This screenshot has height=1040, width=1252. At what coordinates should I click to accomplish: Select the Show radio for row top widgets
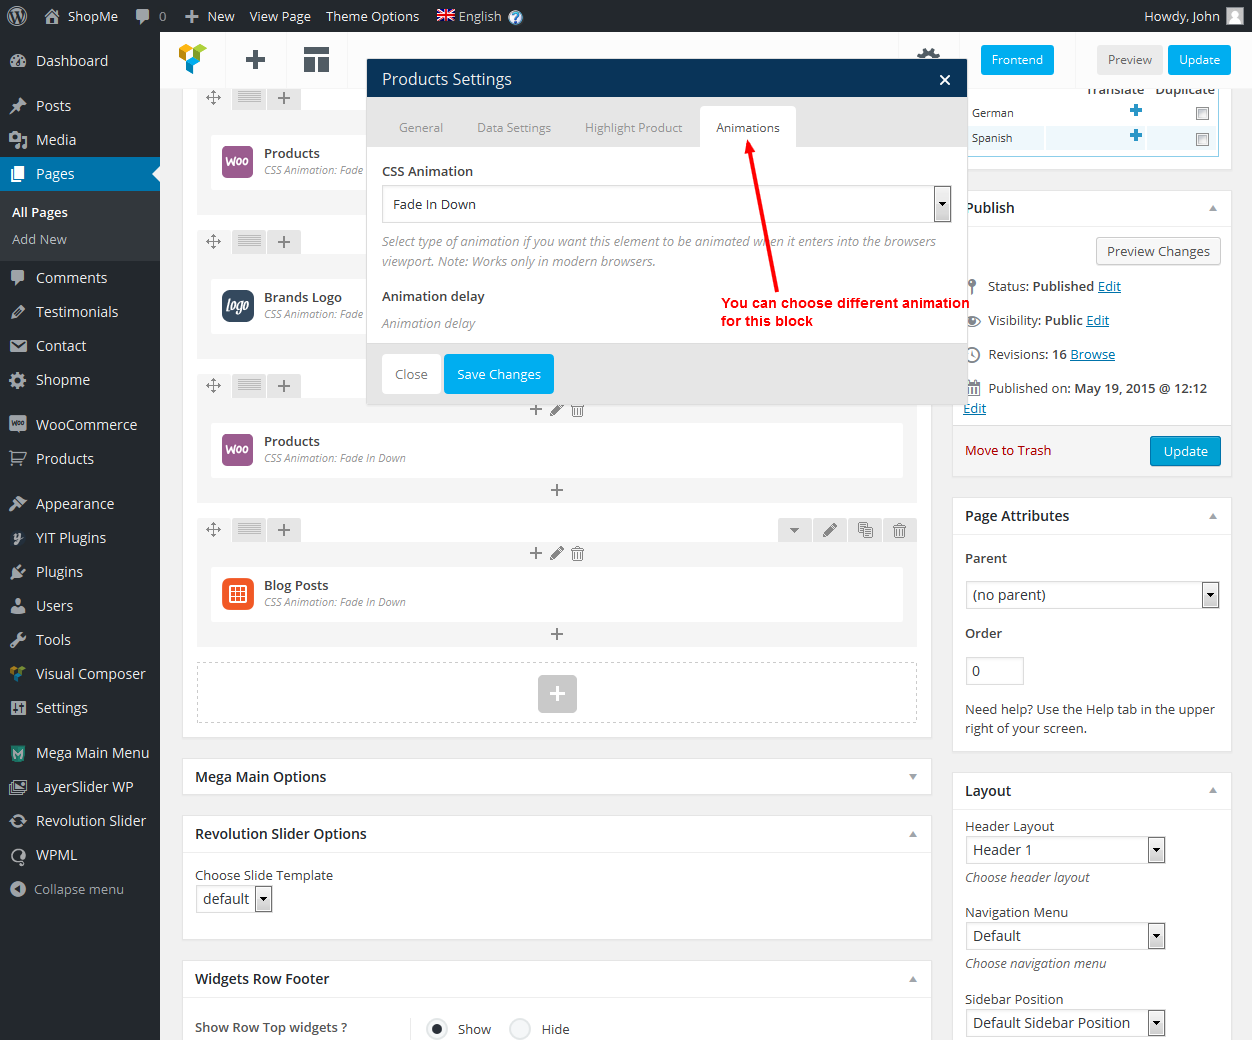pyautogui.click(x=437, y=1029)
